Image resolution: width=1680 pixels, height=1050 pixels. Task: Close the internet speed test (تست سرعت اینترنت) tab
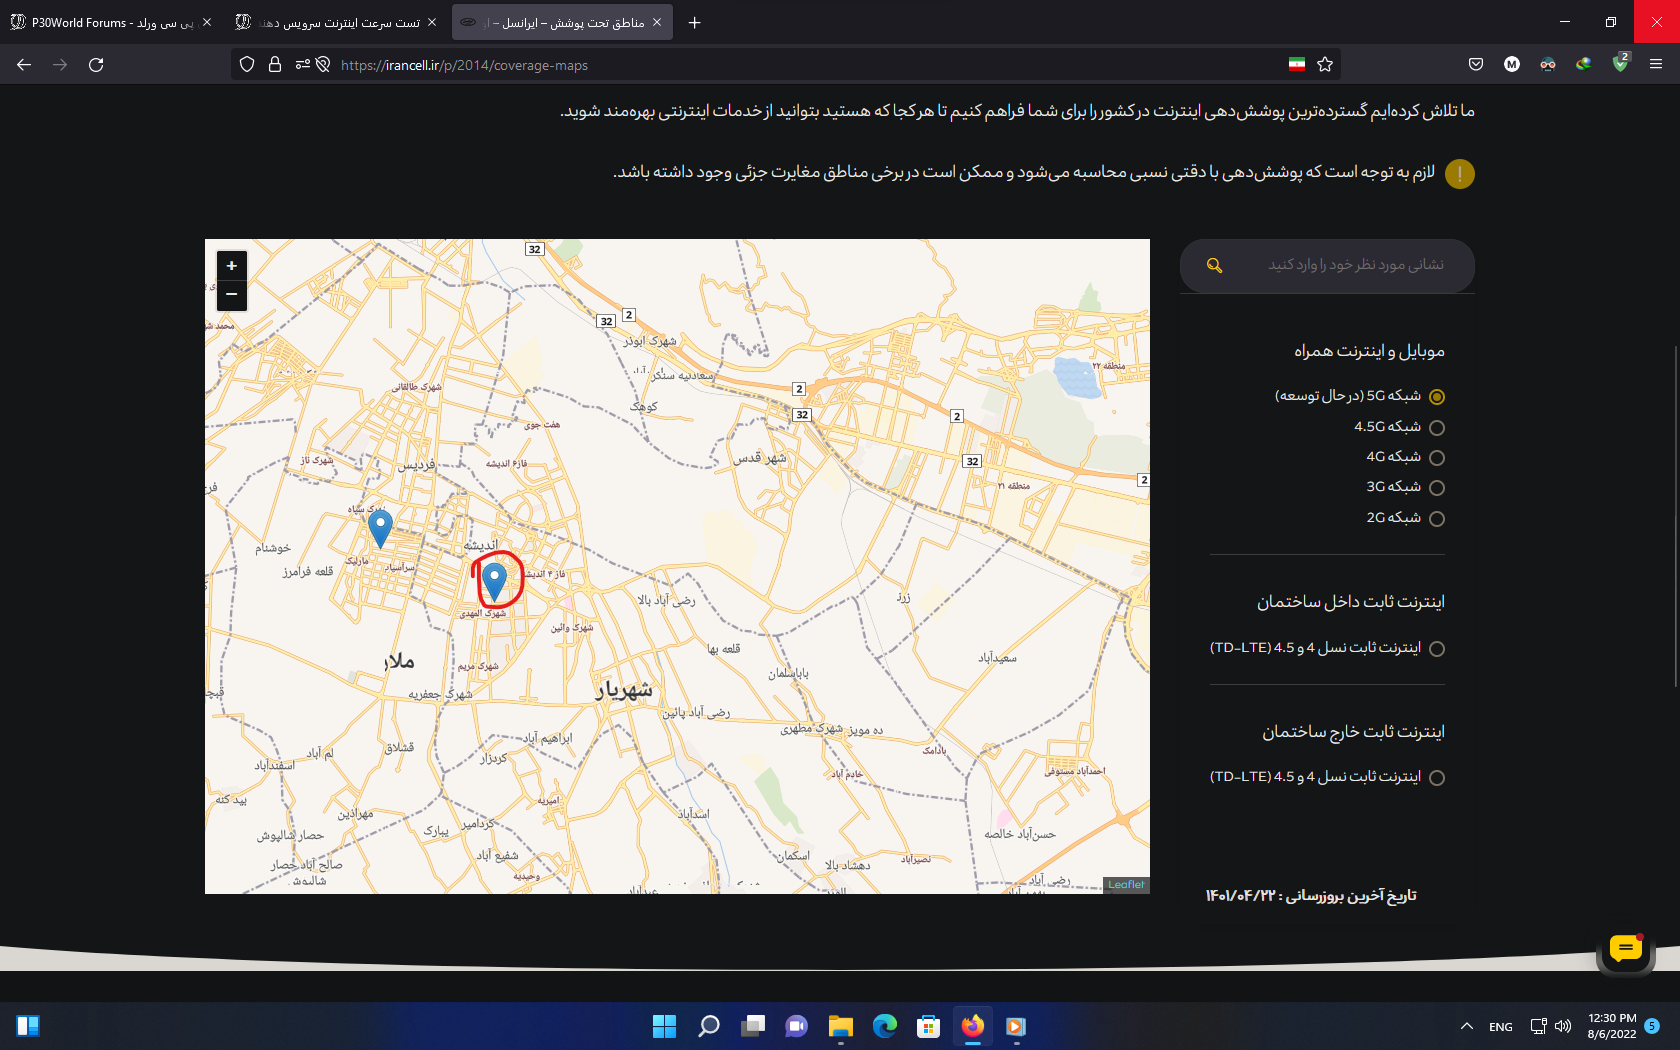click(x=432, y=22)
